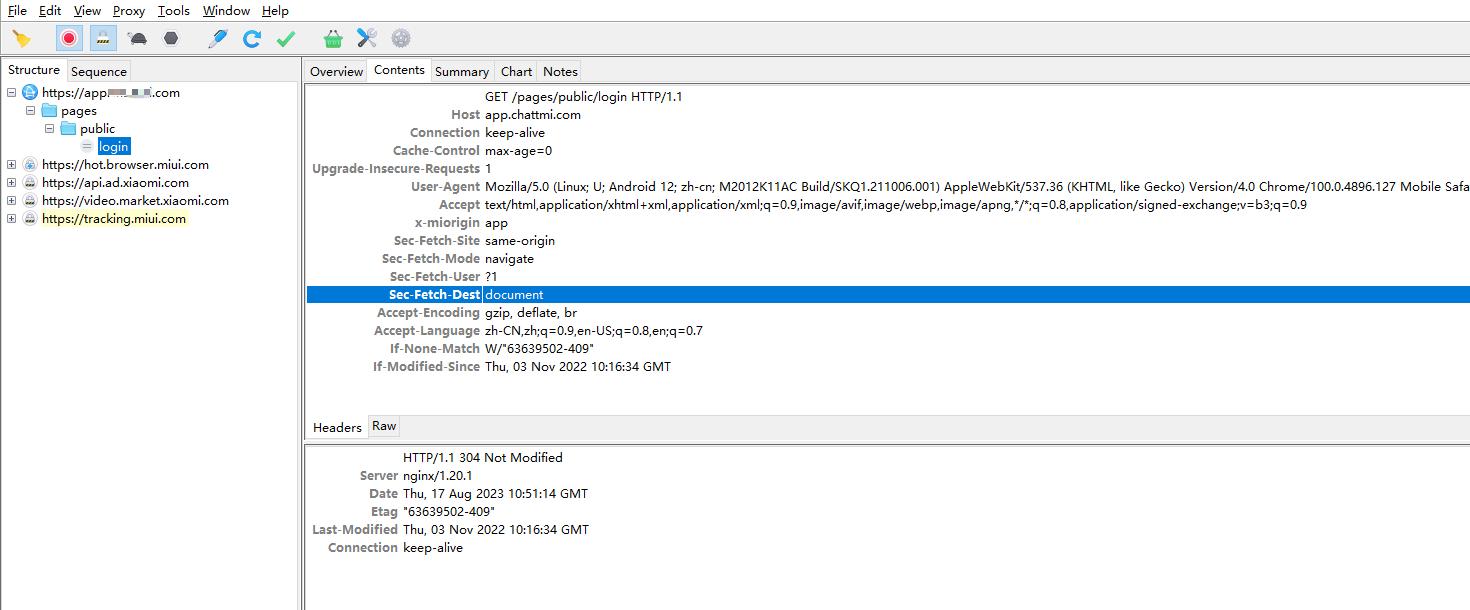Click the hexagon breakpoints icon
Image resolution: width=1470 pixels, height=610 pixels.
pyautogui.click(x=171, y=39)
